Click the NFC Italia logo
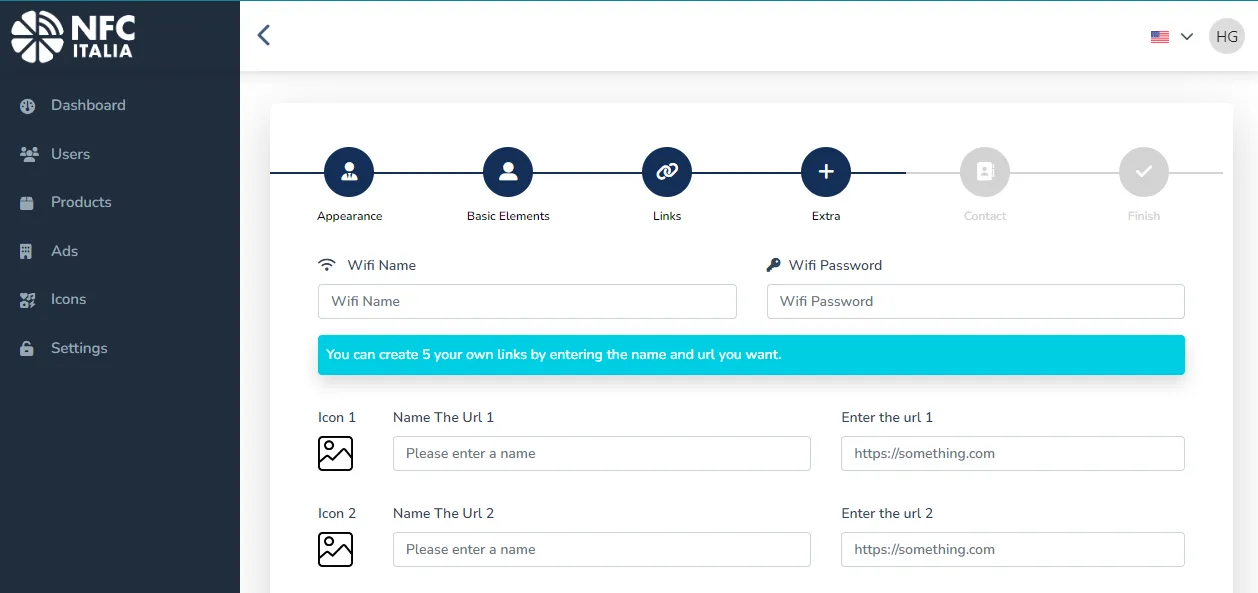This screenshot has height=593, width=1258. click(x=72, y=36)
